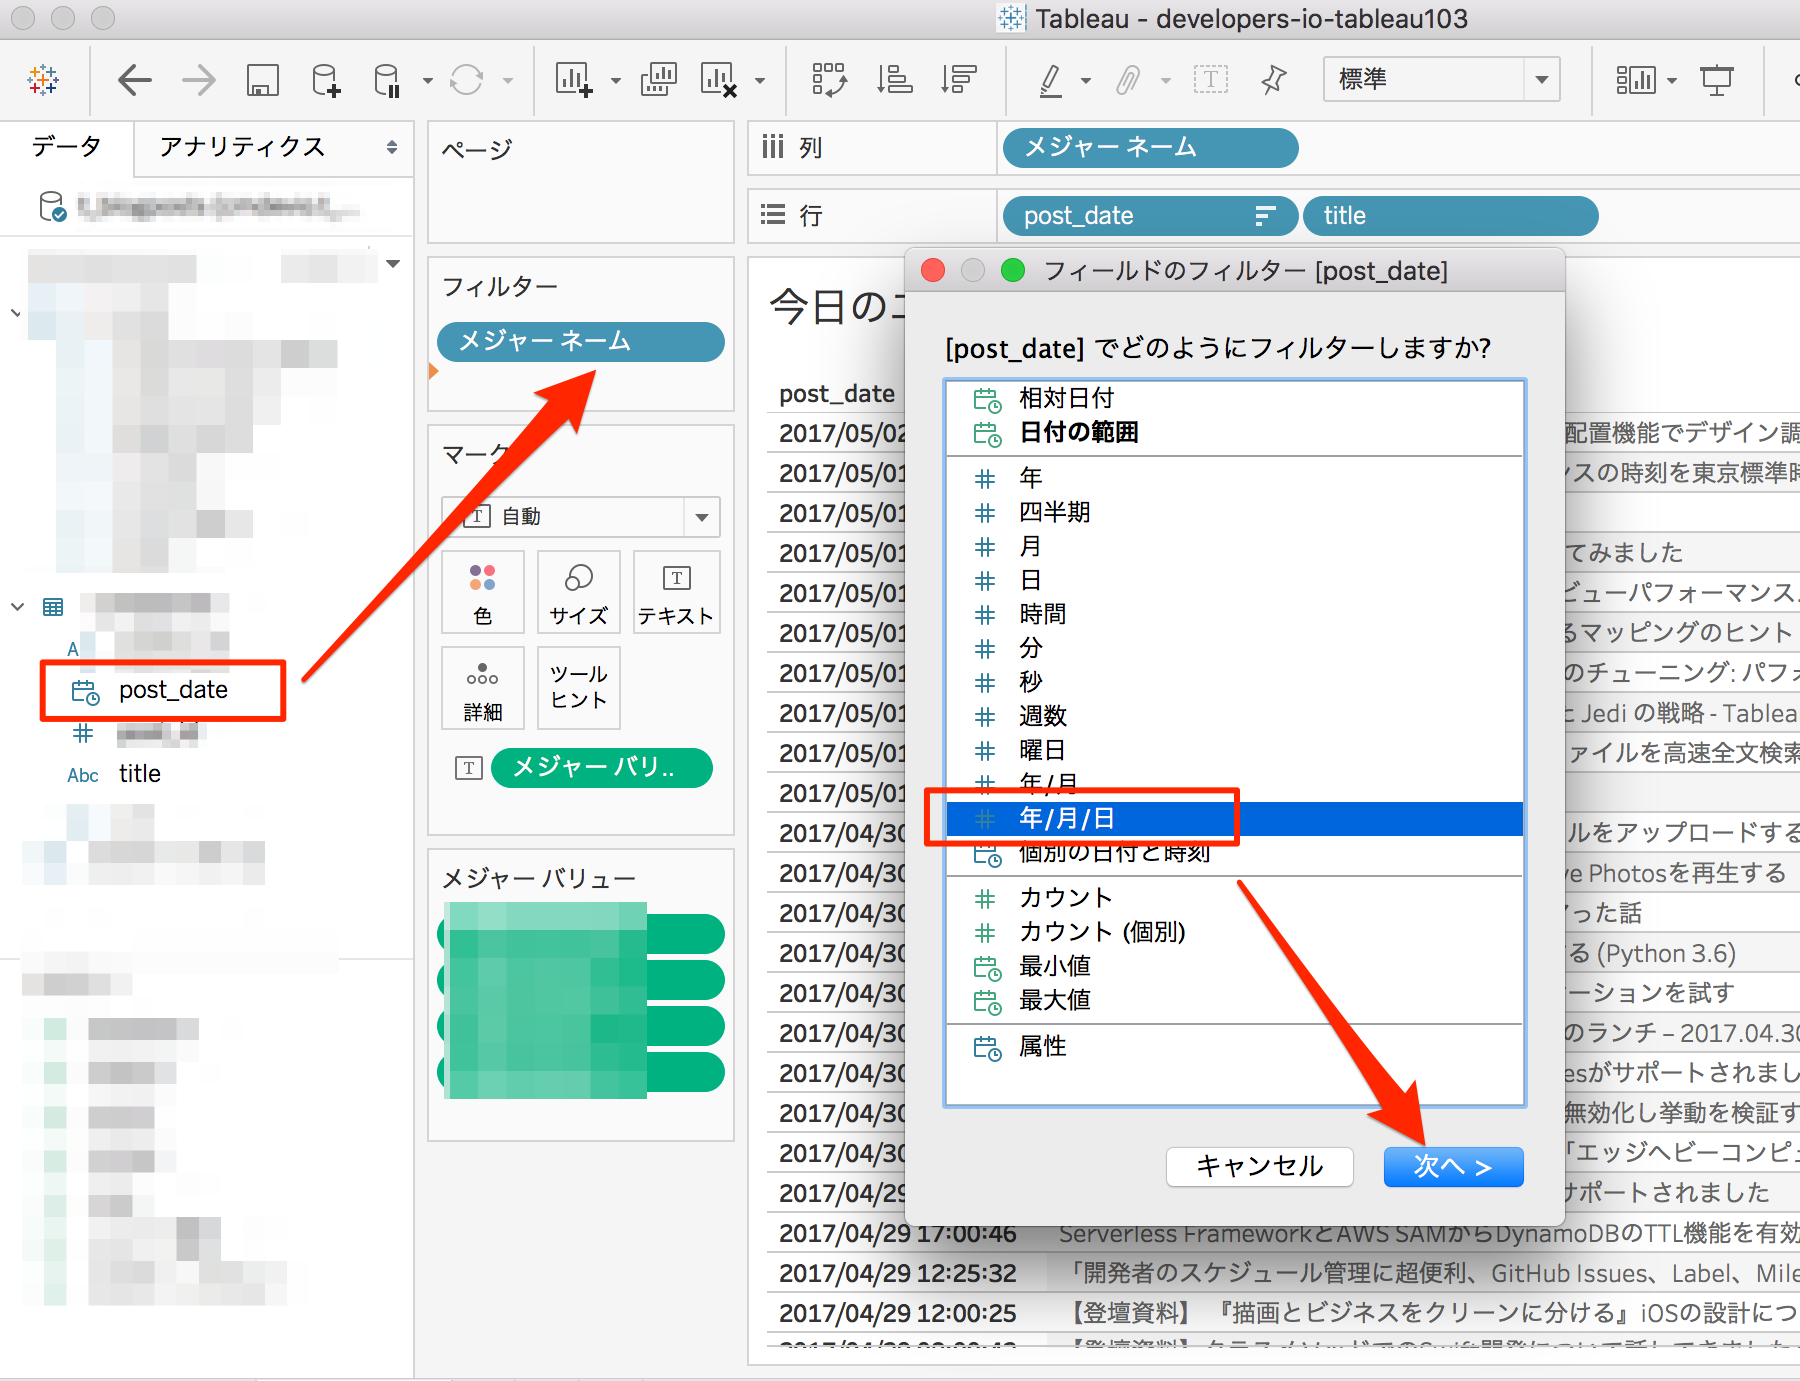Image resolution: width=1800 pixels, height=1381 pixels.
Task: Click the サイズ card in the Marks panel
Action: tap(578, 592)
